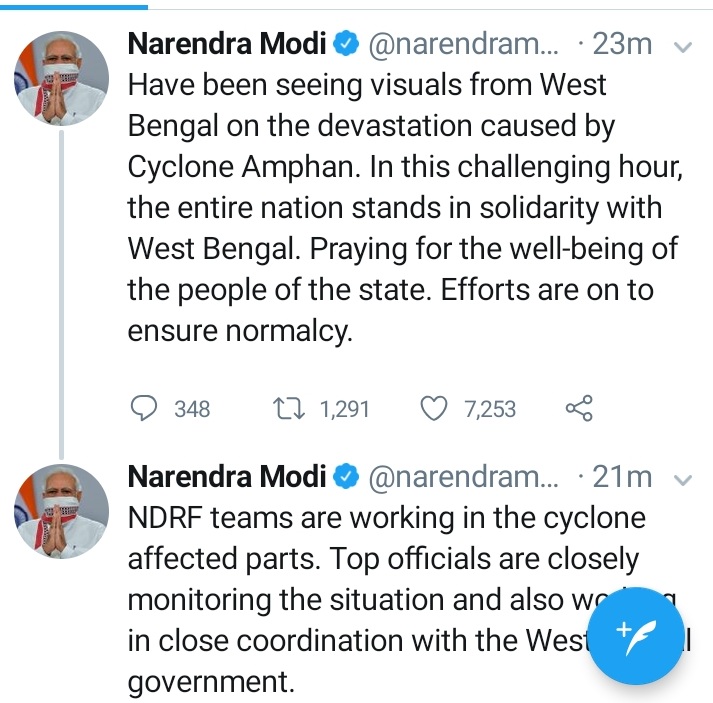Viewport: 713px width, 703px height.
Task: Open profile picture beside the 21m tweet
Action: point(62,510)
